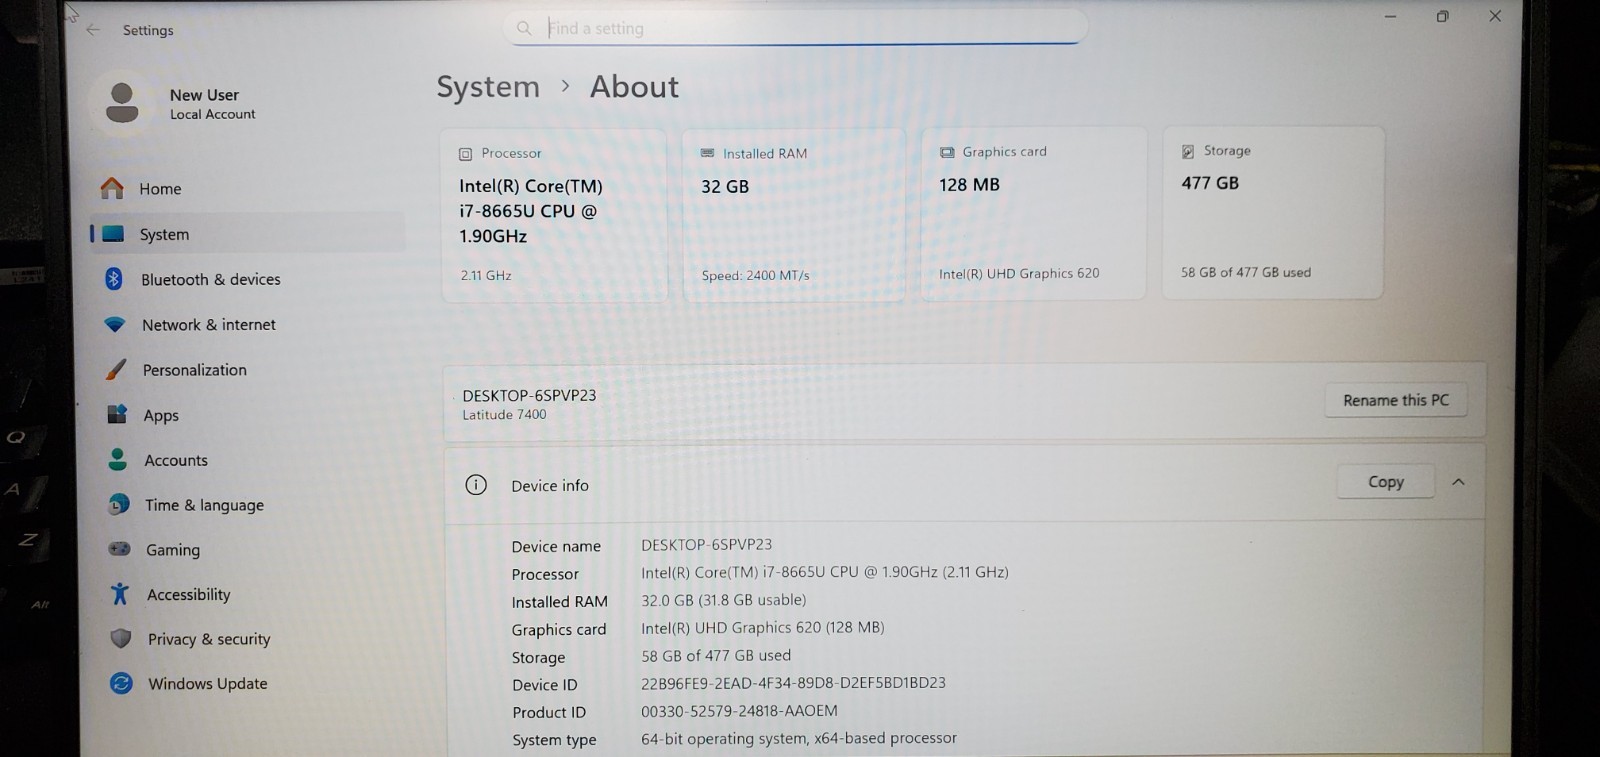Image resolution: width=1600 pixels, height=757 pixels.
Task: Click the 128 MB graphics value
Action: 969,185
